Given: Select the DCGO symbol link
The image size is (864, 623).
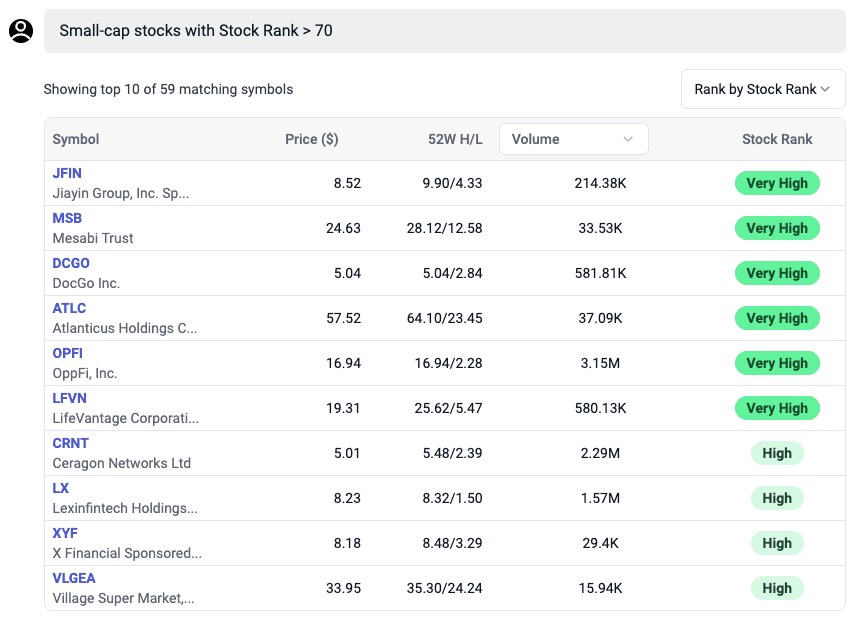Looking at the screenshot, I should tap(71, 263).
